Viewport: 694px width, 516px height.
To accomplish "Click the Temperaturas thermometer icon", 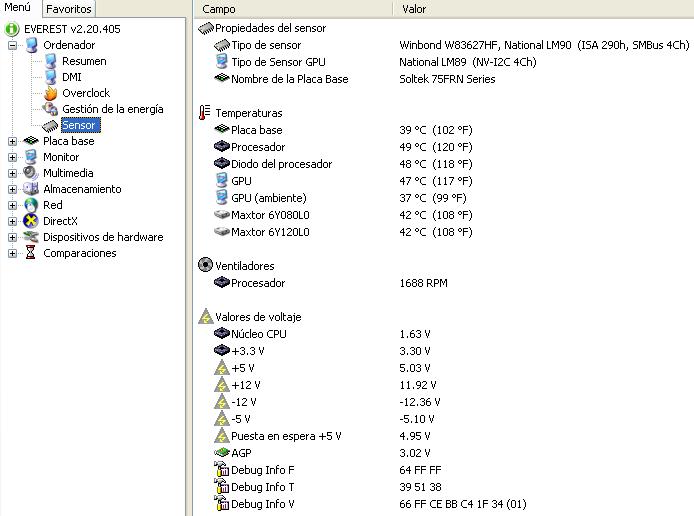I will tap(204, 113).
